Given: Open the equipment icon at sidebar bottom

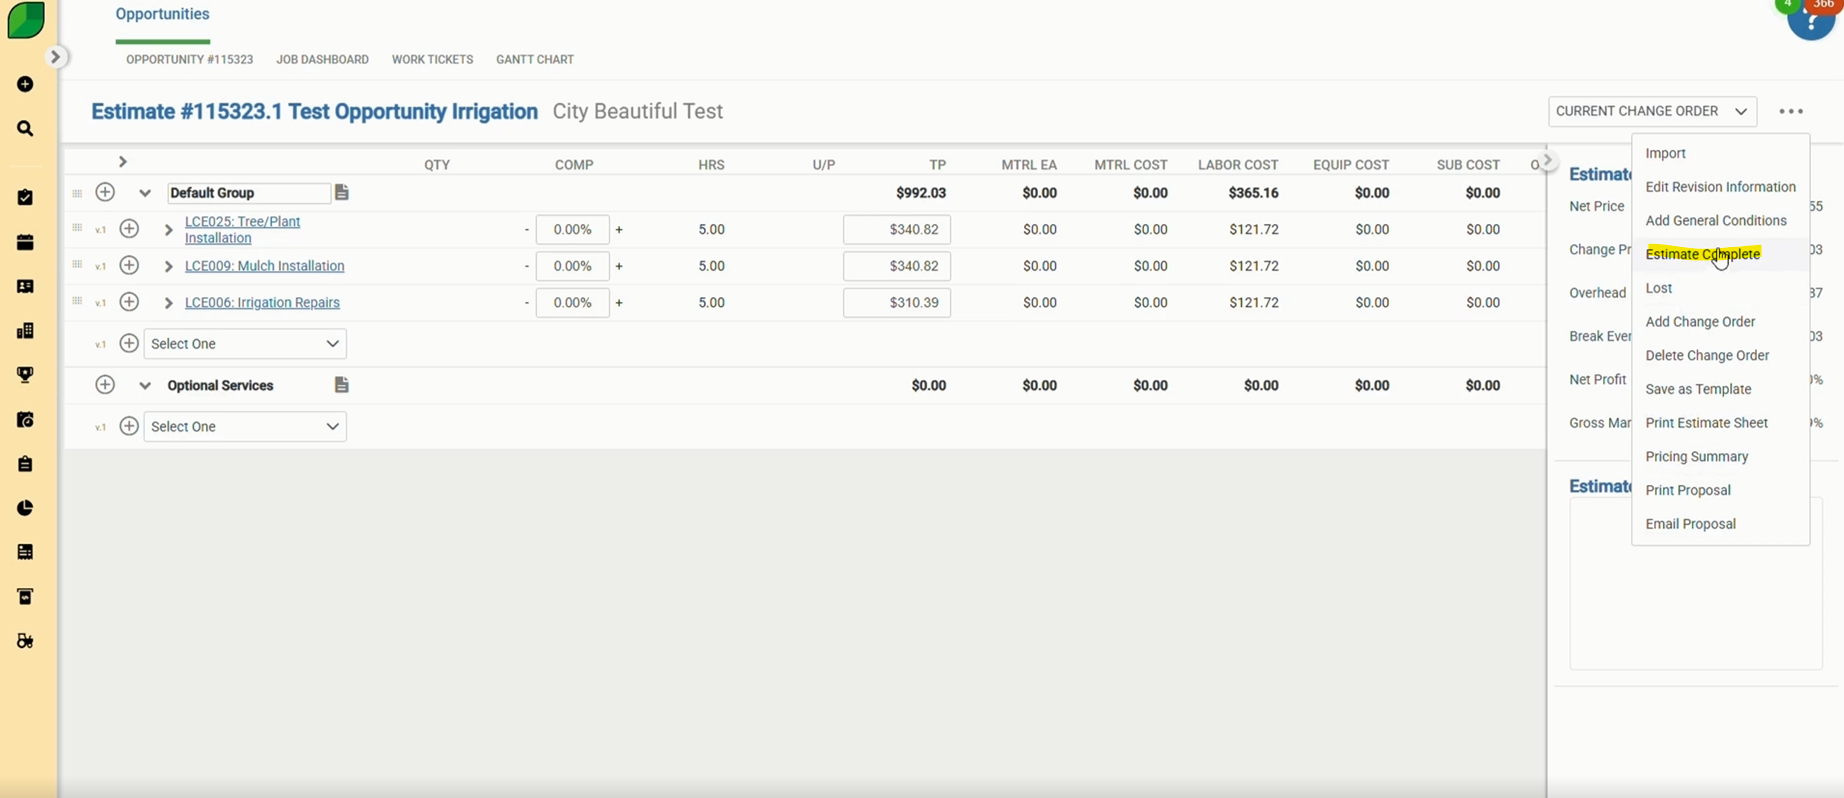Looking at the screenshot, I should pos(25,641).
